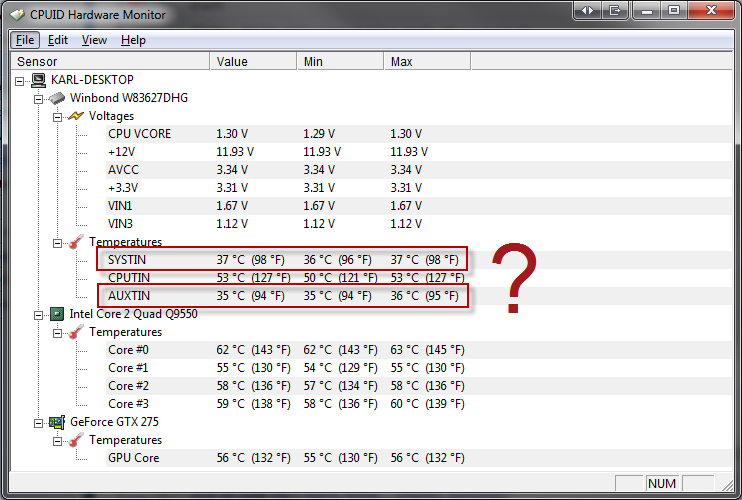Select the VIN1 row
The image size is (742, 500).
tap(419, 206)
